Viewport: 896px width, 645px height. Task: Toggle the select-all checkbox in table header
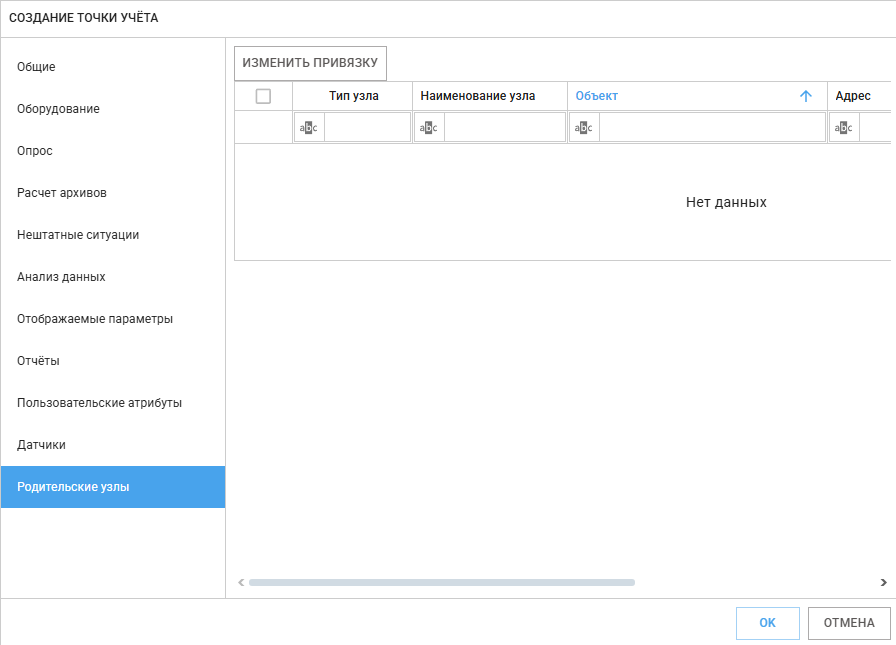[x=263, y=96]
